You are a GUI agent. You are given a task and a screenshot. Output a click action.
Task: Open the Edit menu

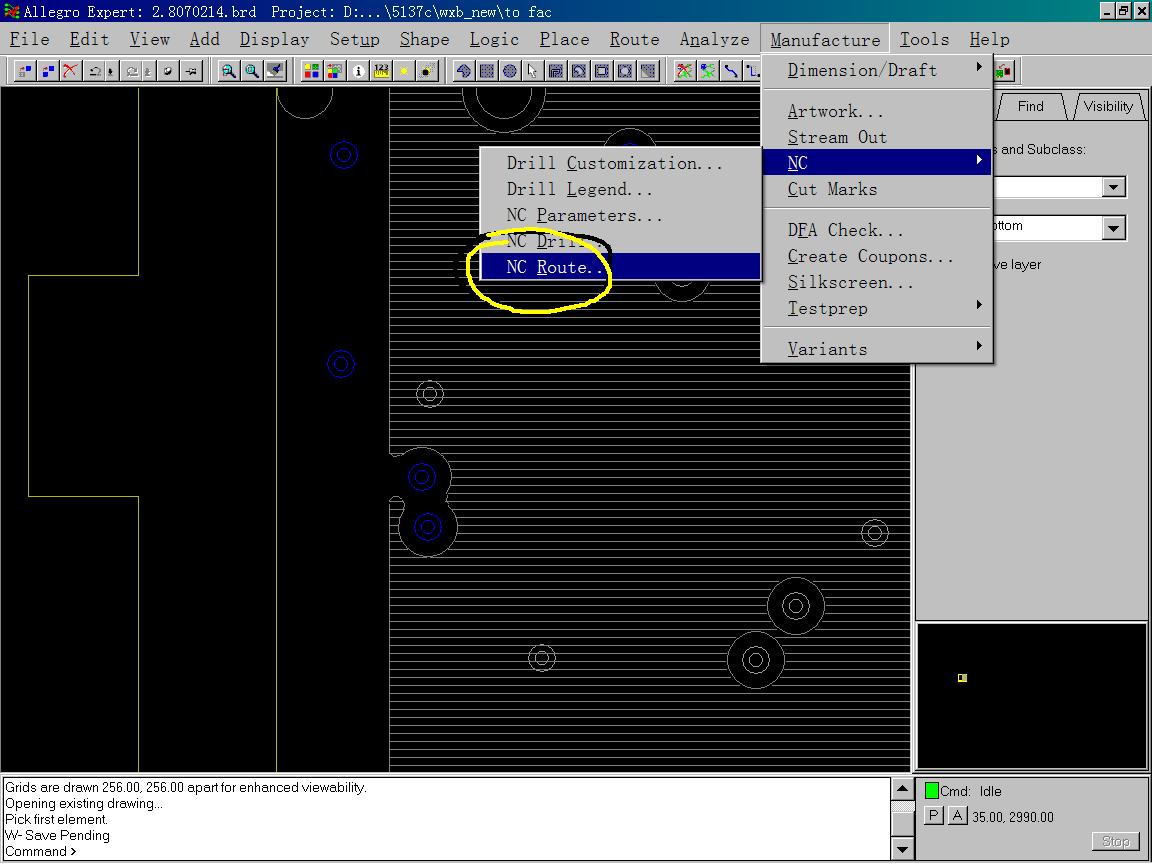(89, 39)
